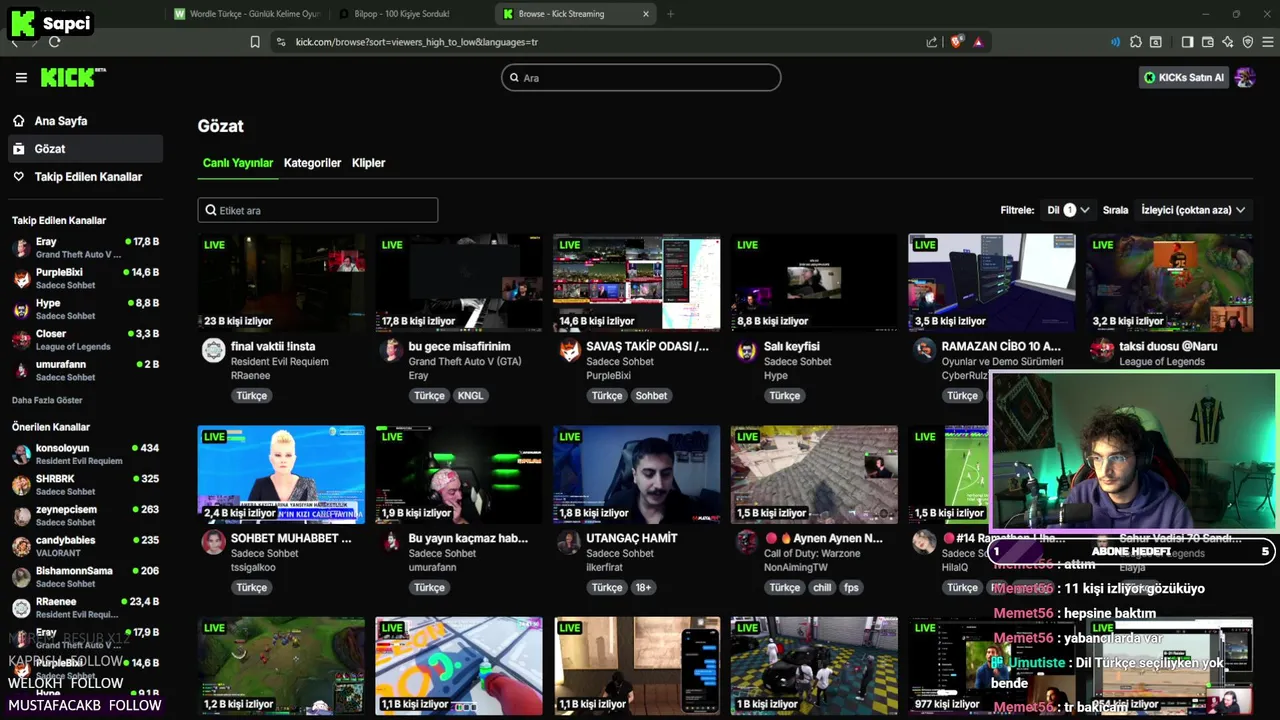Image resolution: width=1280 pixels, height=720 pixels.
Task: Open the hamburger sidebar menu
Action: (21, 77)
